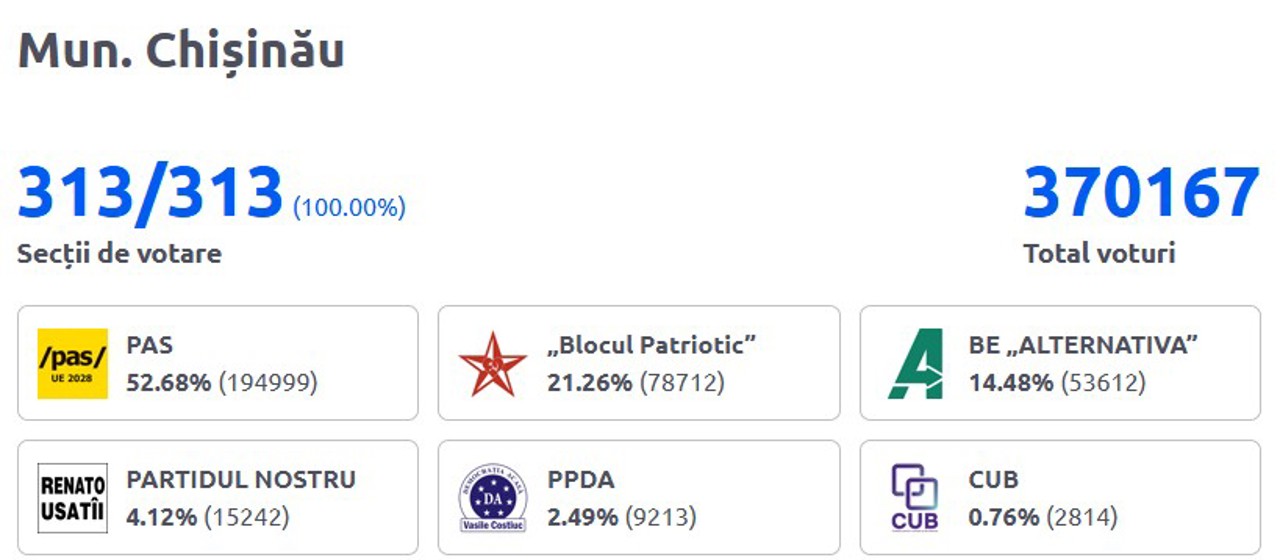
Task: Click the 370167 total votes number
Action: click(1141, 193)
